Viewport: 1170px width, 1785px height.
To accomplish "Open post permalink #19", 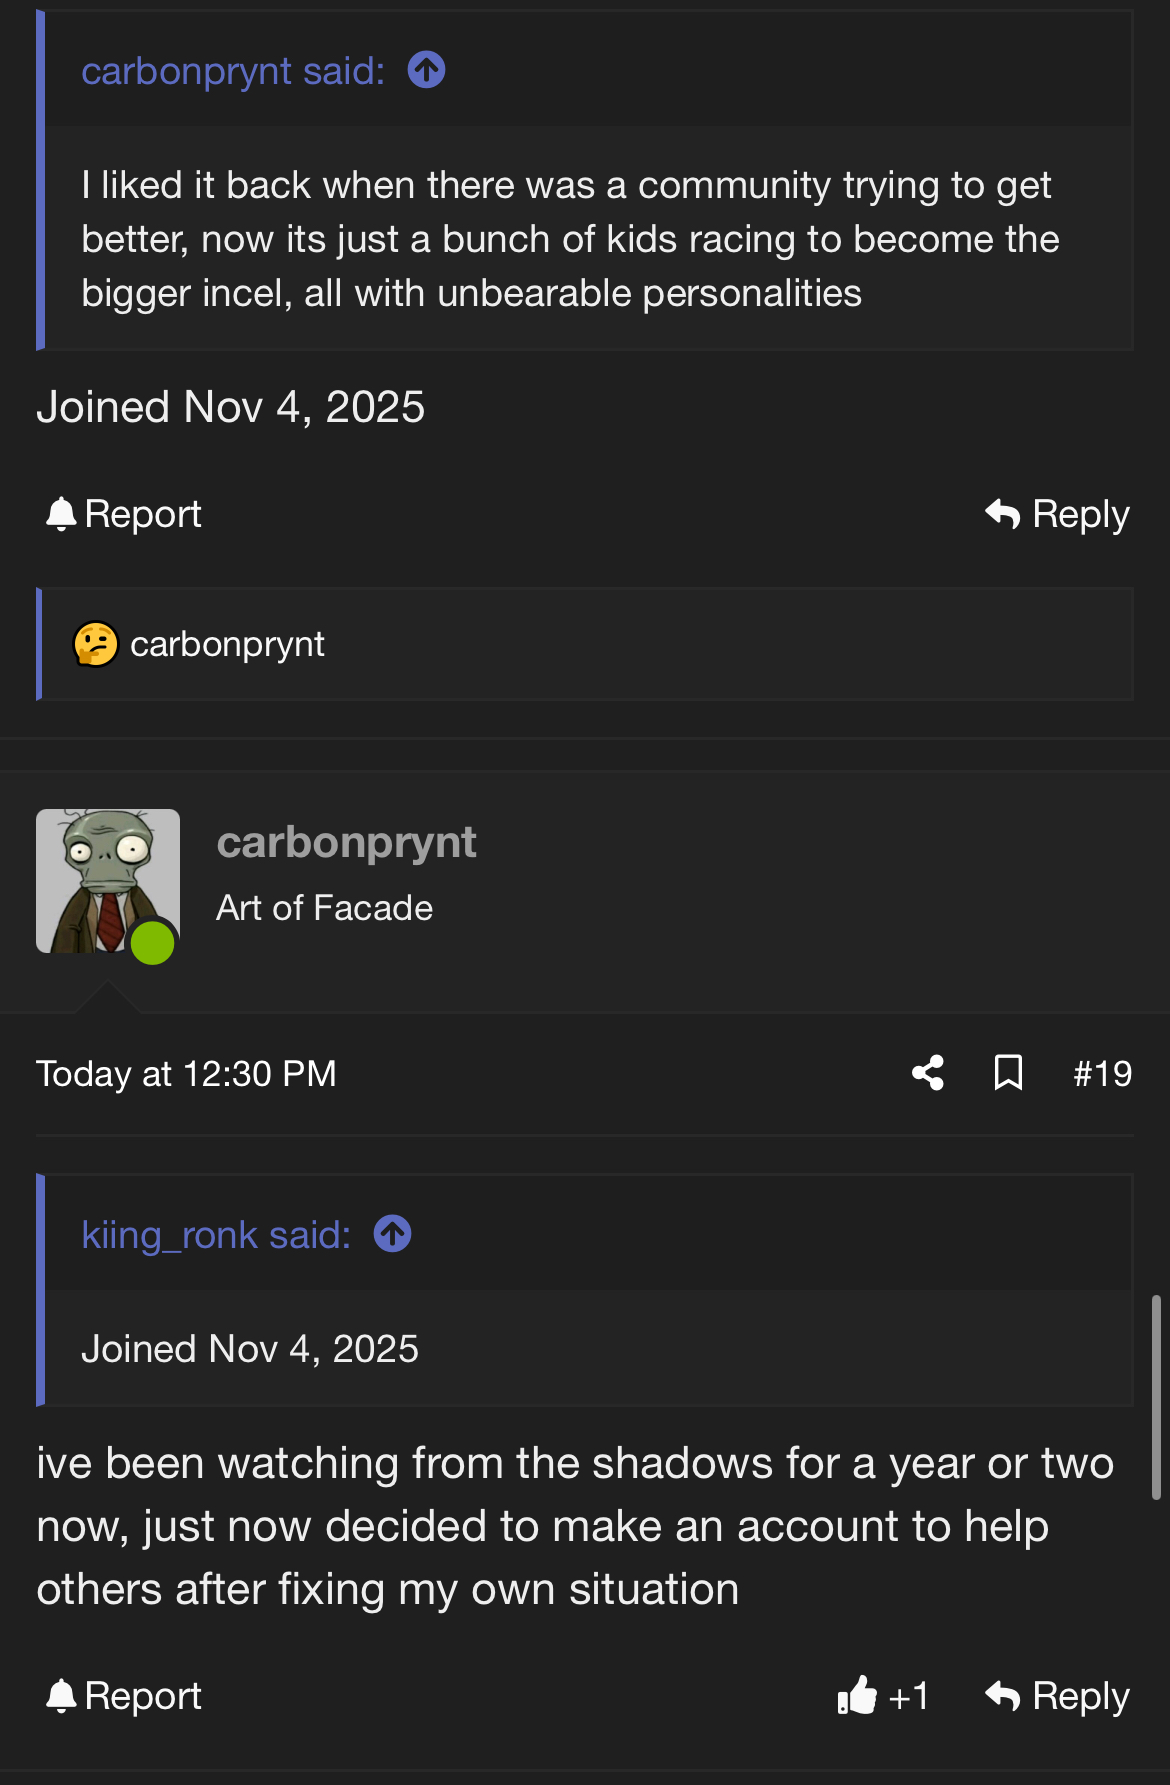I will pos(1102,1074).
